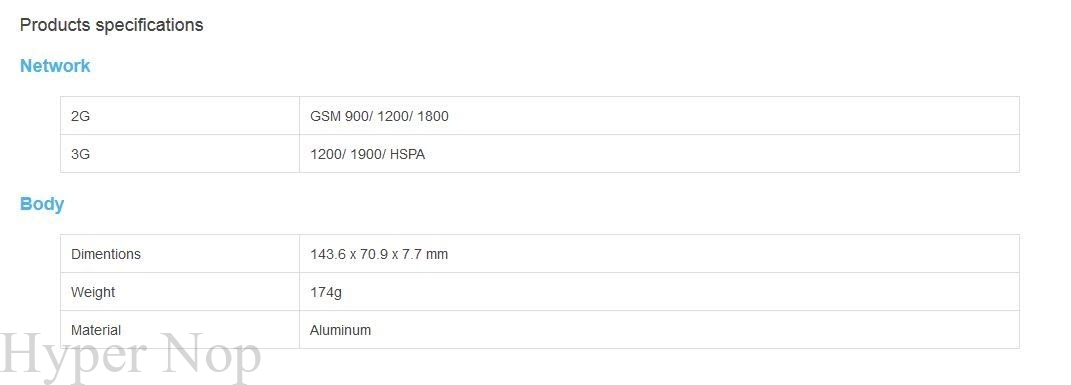
Task: Click the Products specifications heading
Action: [x=111, y=25]
